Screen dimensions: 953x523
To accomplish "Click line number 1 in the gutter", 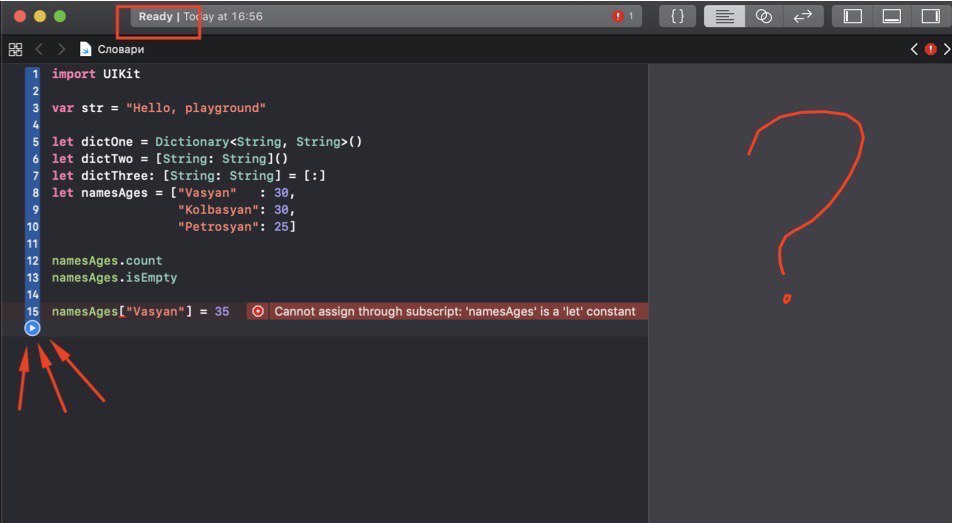I will 35,73.
